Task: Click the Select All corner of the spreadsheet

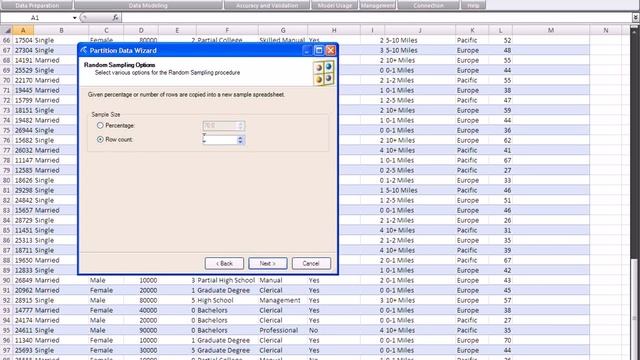Action: tap(7, 30)
